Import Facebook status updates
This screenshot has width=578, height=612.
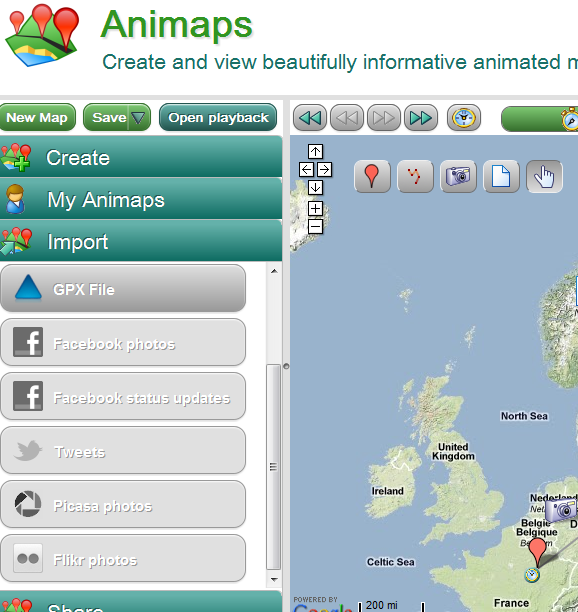123,397
